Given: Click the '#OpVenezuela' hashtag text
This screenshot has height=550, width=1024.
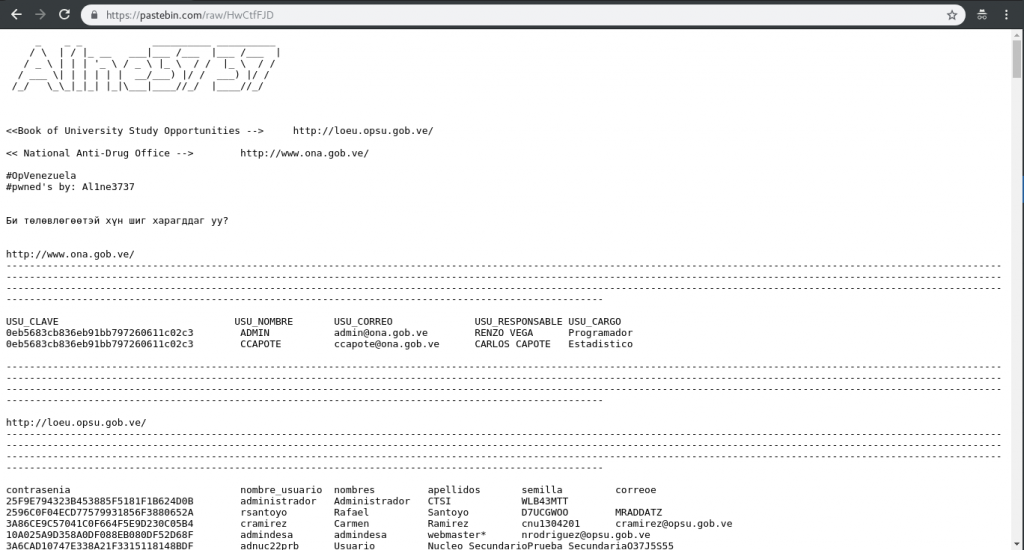Looking at the screenshot, I should pos(41,176).
